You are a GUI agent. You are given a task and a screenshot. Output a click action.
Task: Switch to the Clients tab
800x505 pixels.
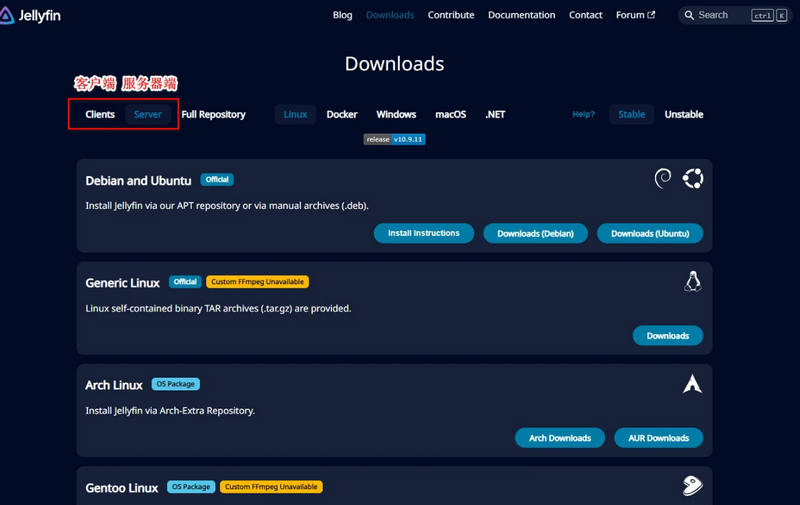[100, 114]
